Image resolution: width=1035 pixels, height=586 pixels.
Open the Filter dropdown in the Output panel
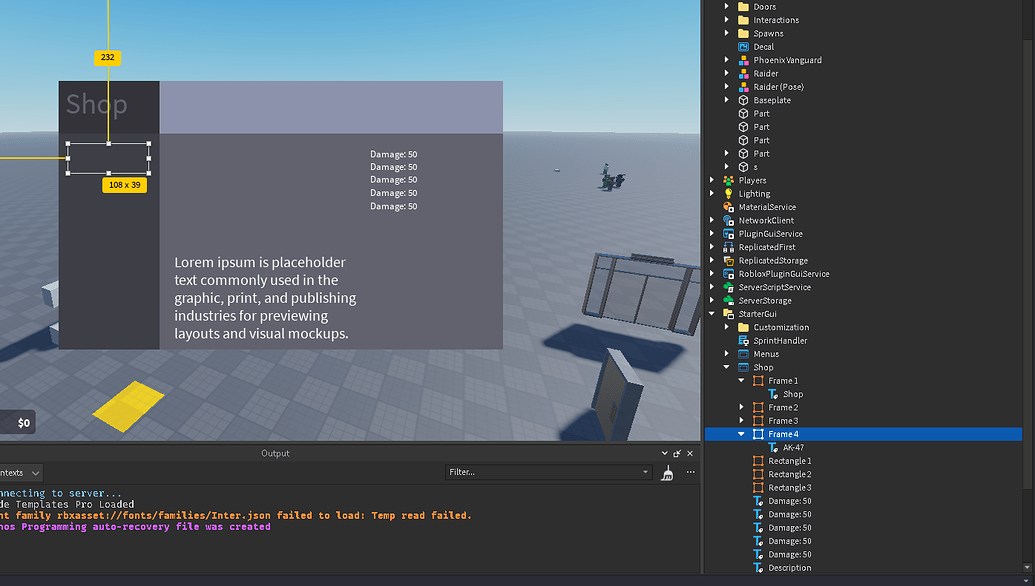click(644, 472)
